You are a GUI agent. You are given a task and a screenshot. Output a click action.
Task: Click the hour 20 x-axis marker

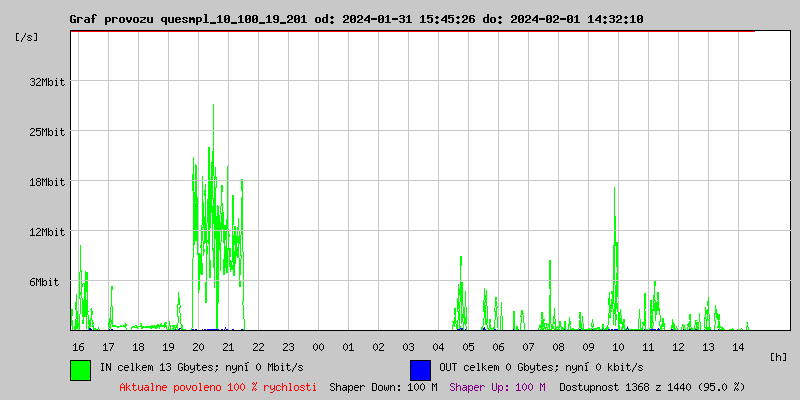coord(198,347)
